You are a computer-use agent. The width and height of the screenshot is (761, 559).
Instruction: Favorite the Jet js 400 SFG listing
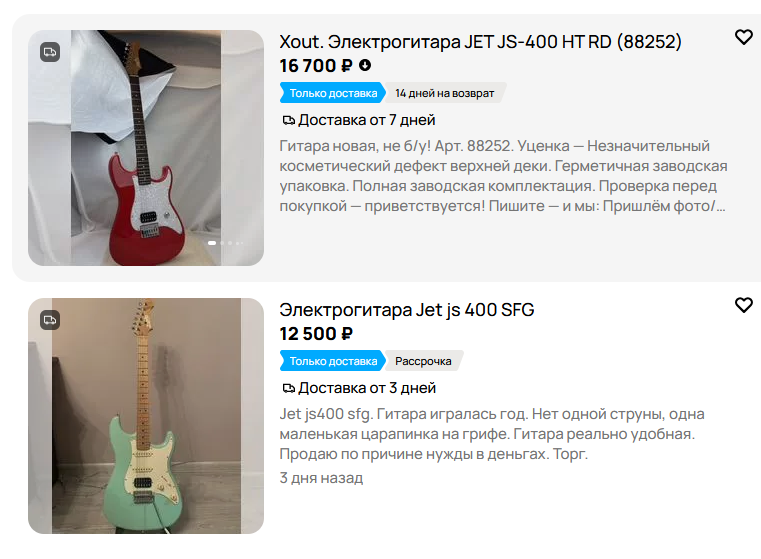(x=743, y=305)
